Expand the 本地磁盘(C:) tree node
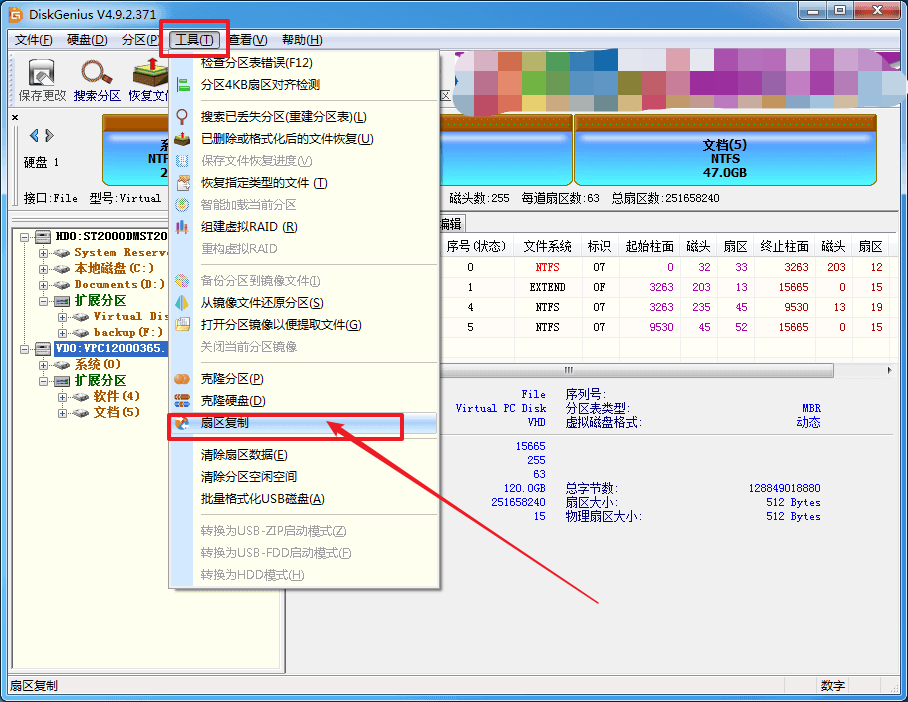Image resolution: width=908 pixels, height=702 pixels. tap(43, 269)
